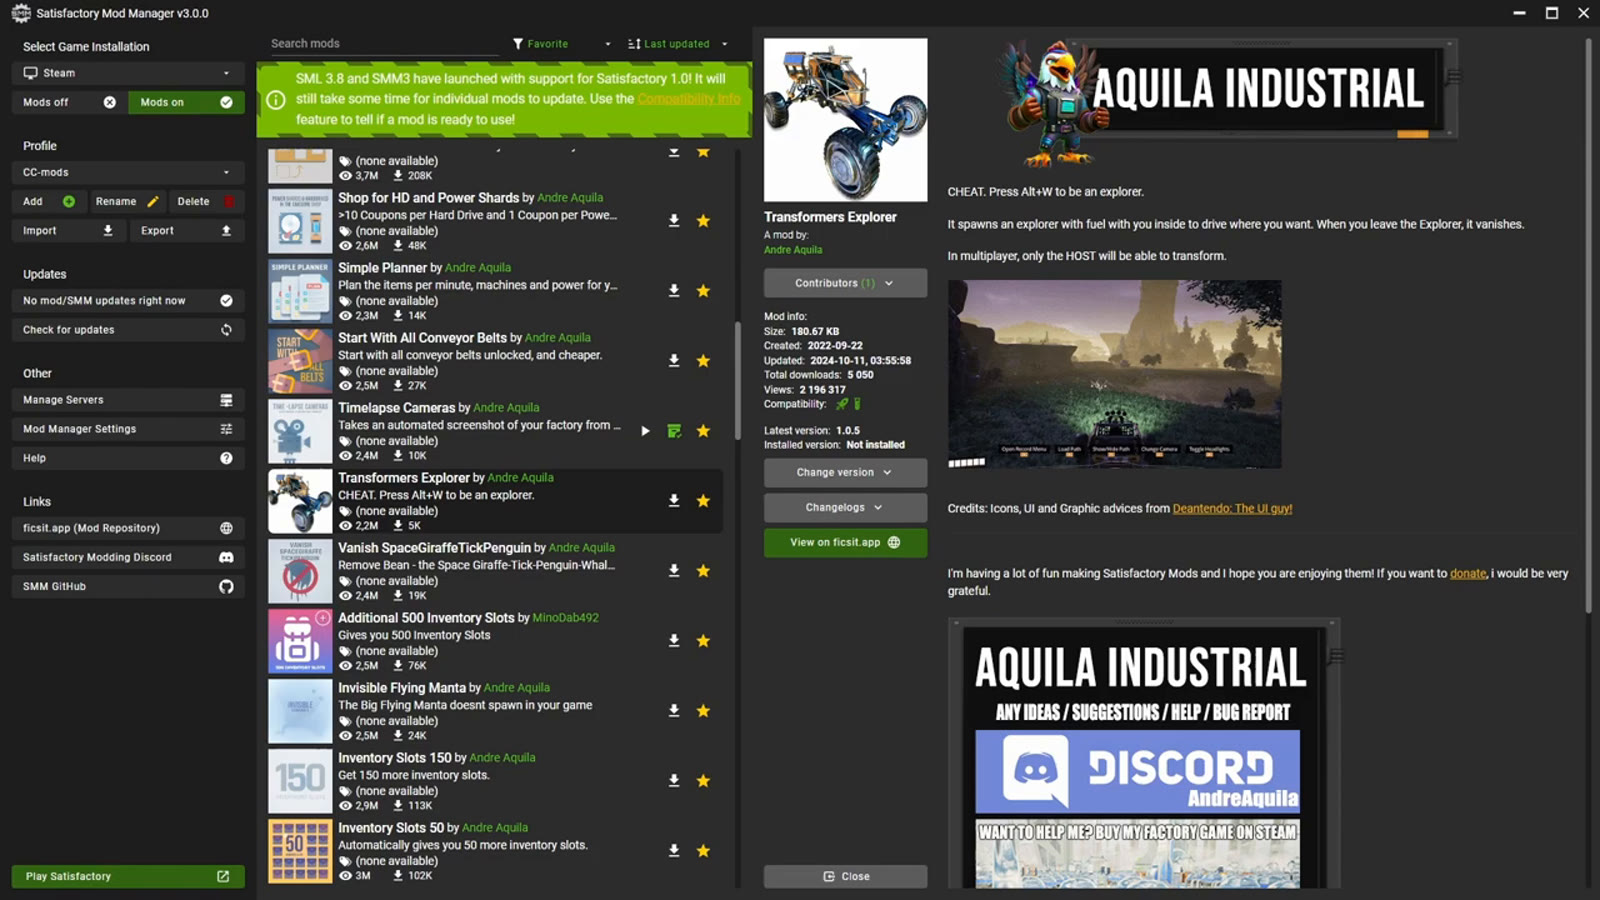This screenshot has height=900, width=1600.
Task: Select the Inventory Slots 150 mod title
Action: click(394, 758)
